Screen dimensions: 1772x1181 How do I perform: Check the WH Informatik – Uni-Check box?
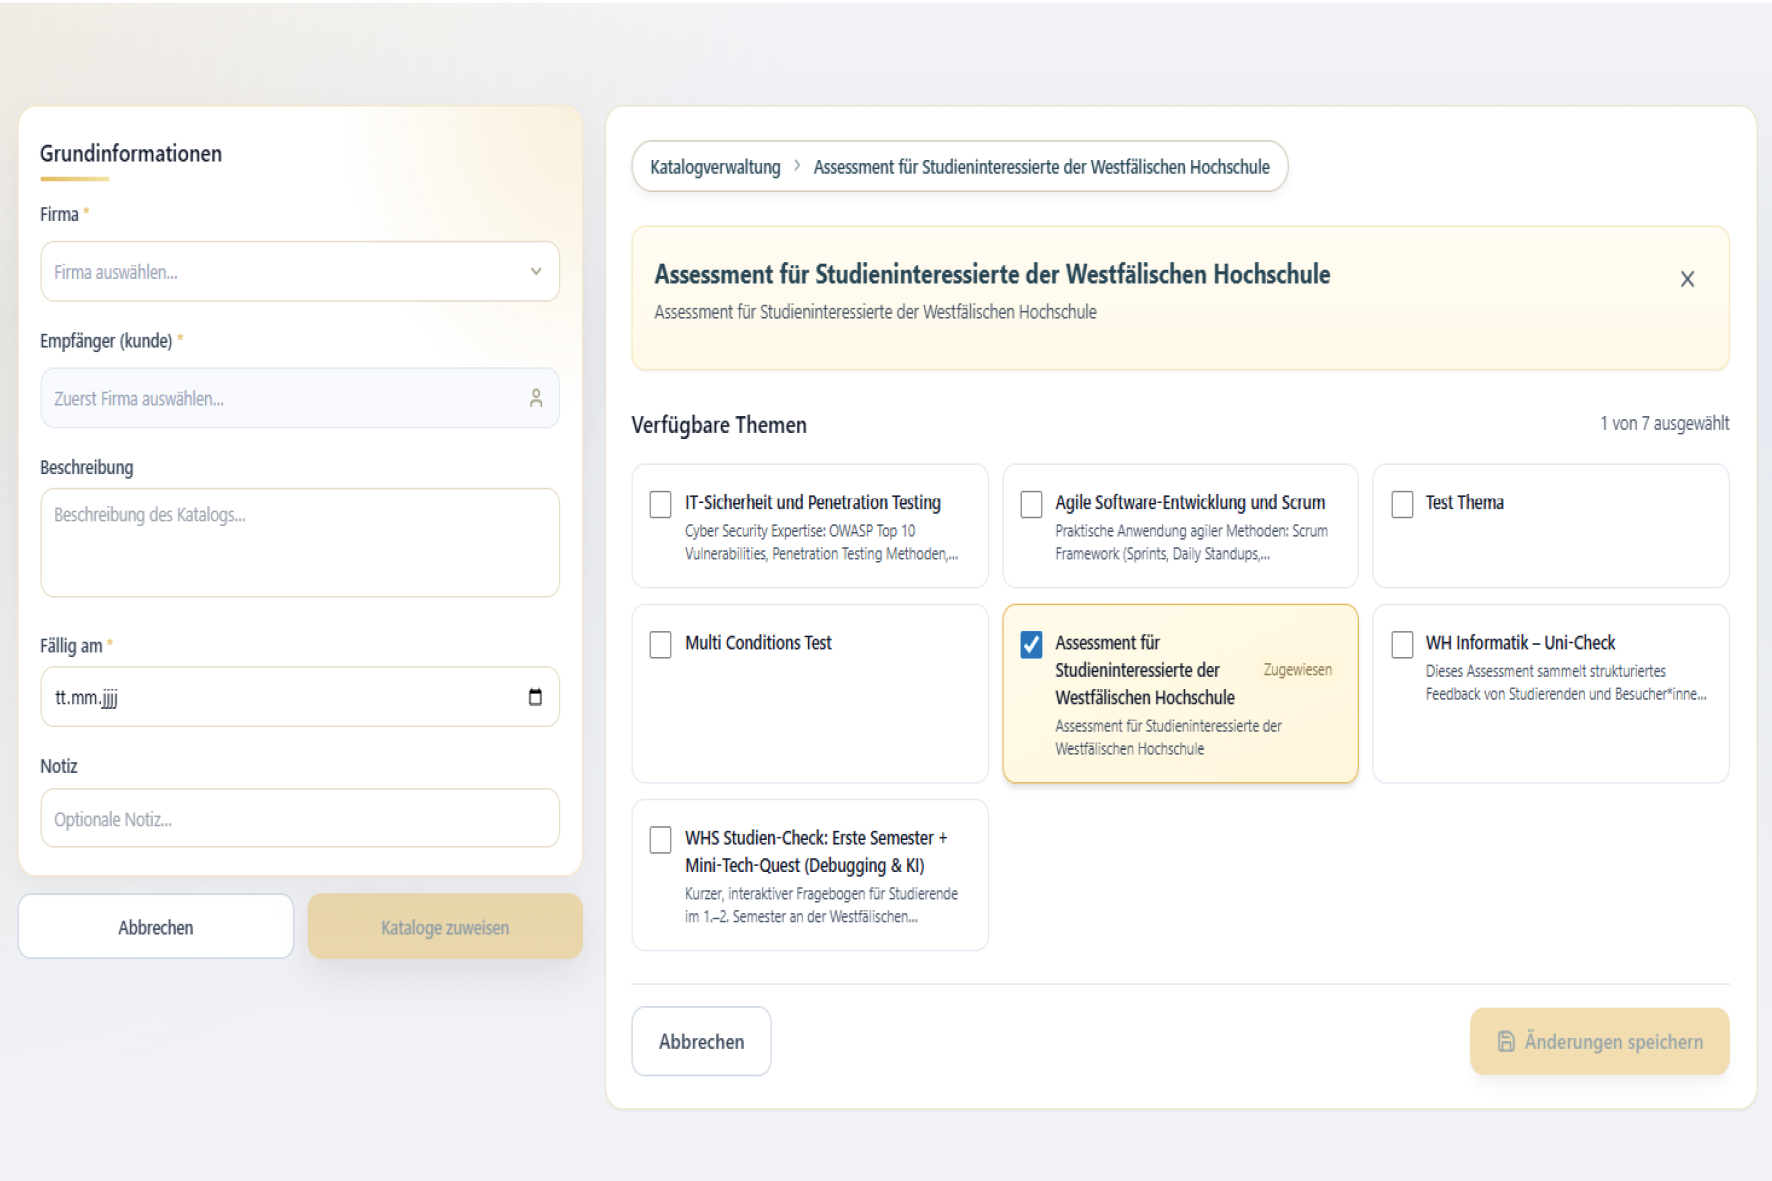[1402, 644]
